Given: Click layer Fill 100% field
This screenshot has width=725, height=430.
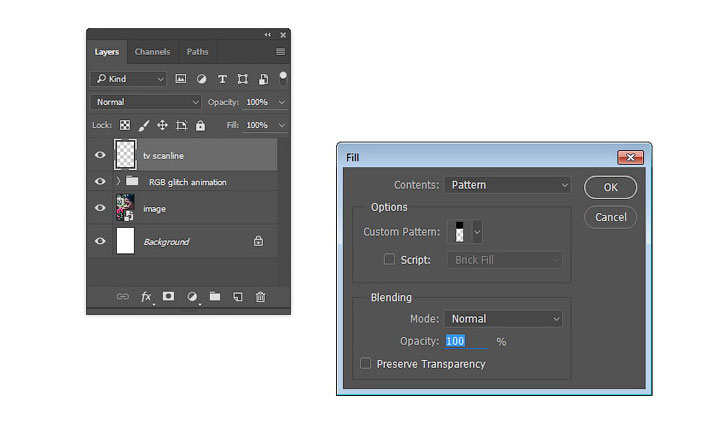Looking at the screenshot, I should 259,125.
